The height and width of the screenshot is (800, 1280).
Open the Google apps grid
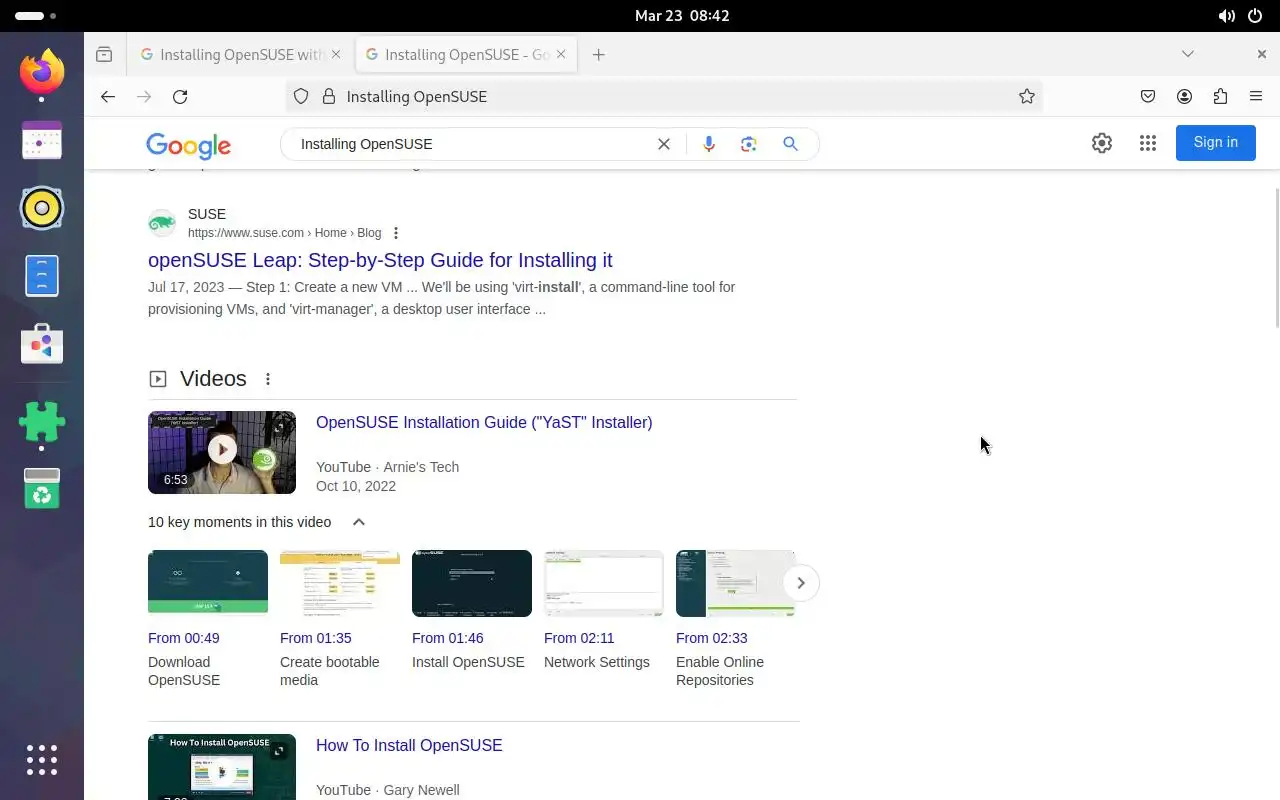(x=1148, y=143)
